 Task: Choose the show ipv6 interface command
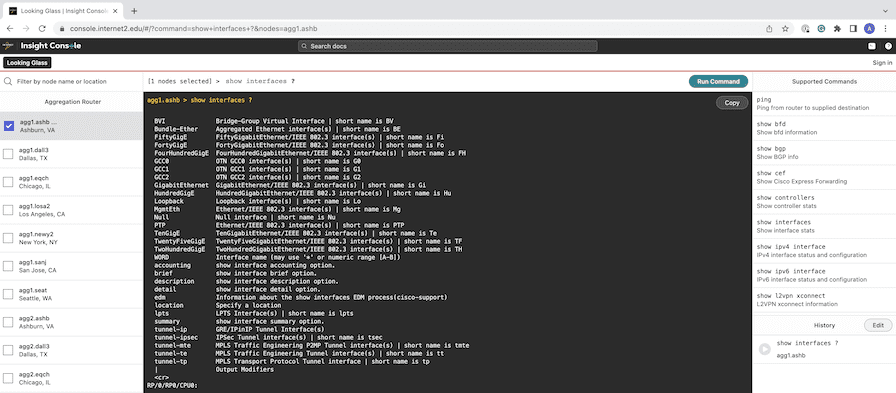point(824,275)
